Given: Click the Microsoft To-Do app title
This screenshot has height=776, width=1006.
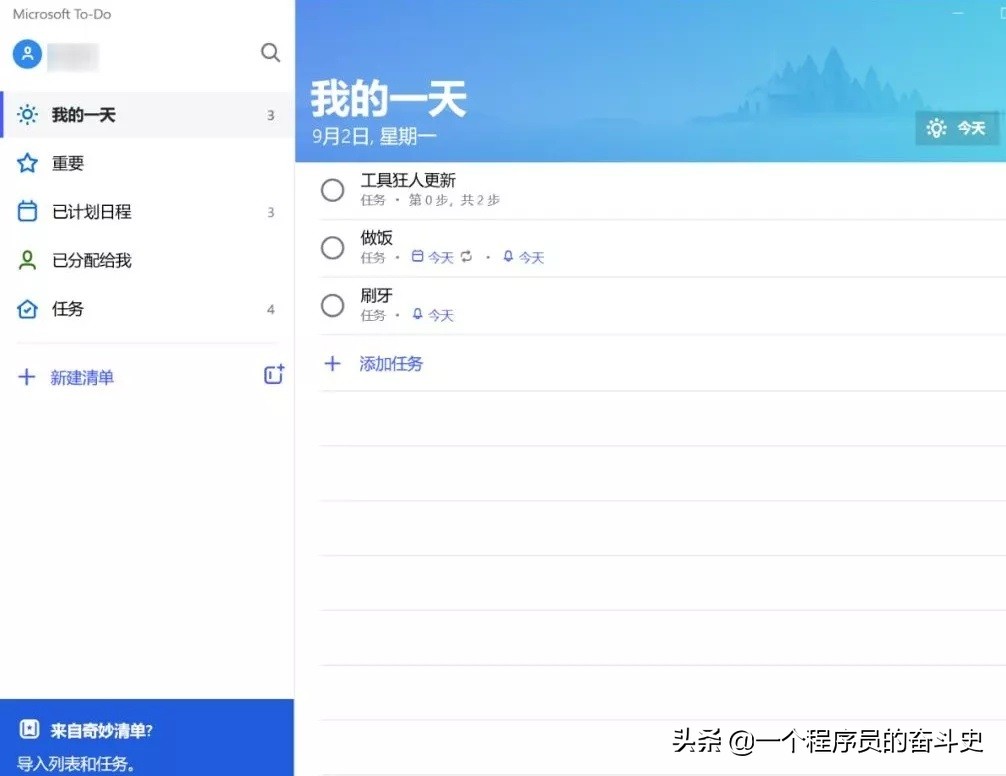Looking at the screenshot, I should click(x=62, y=14).
